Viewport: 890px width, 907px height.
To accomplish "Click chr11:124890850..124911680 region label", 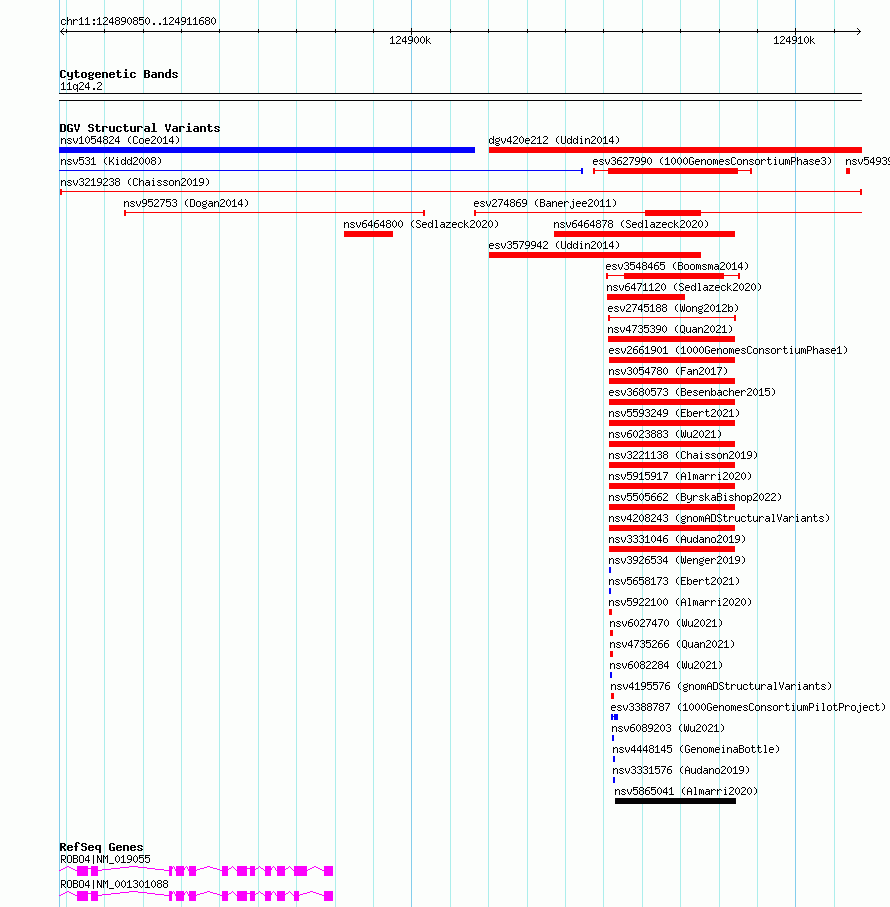I will [138, 21].
